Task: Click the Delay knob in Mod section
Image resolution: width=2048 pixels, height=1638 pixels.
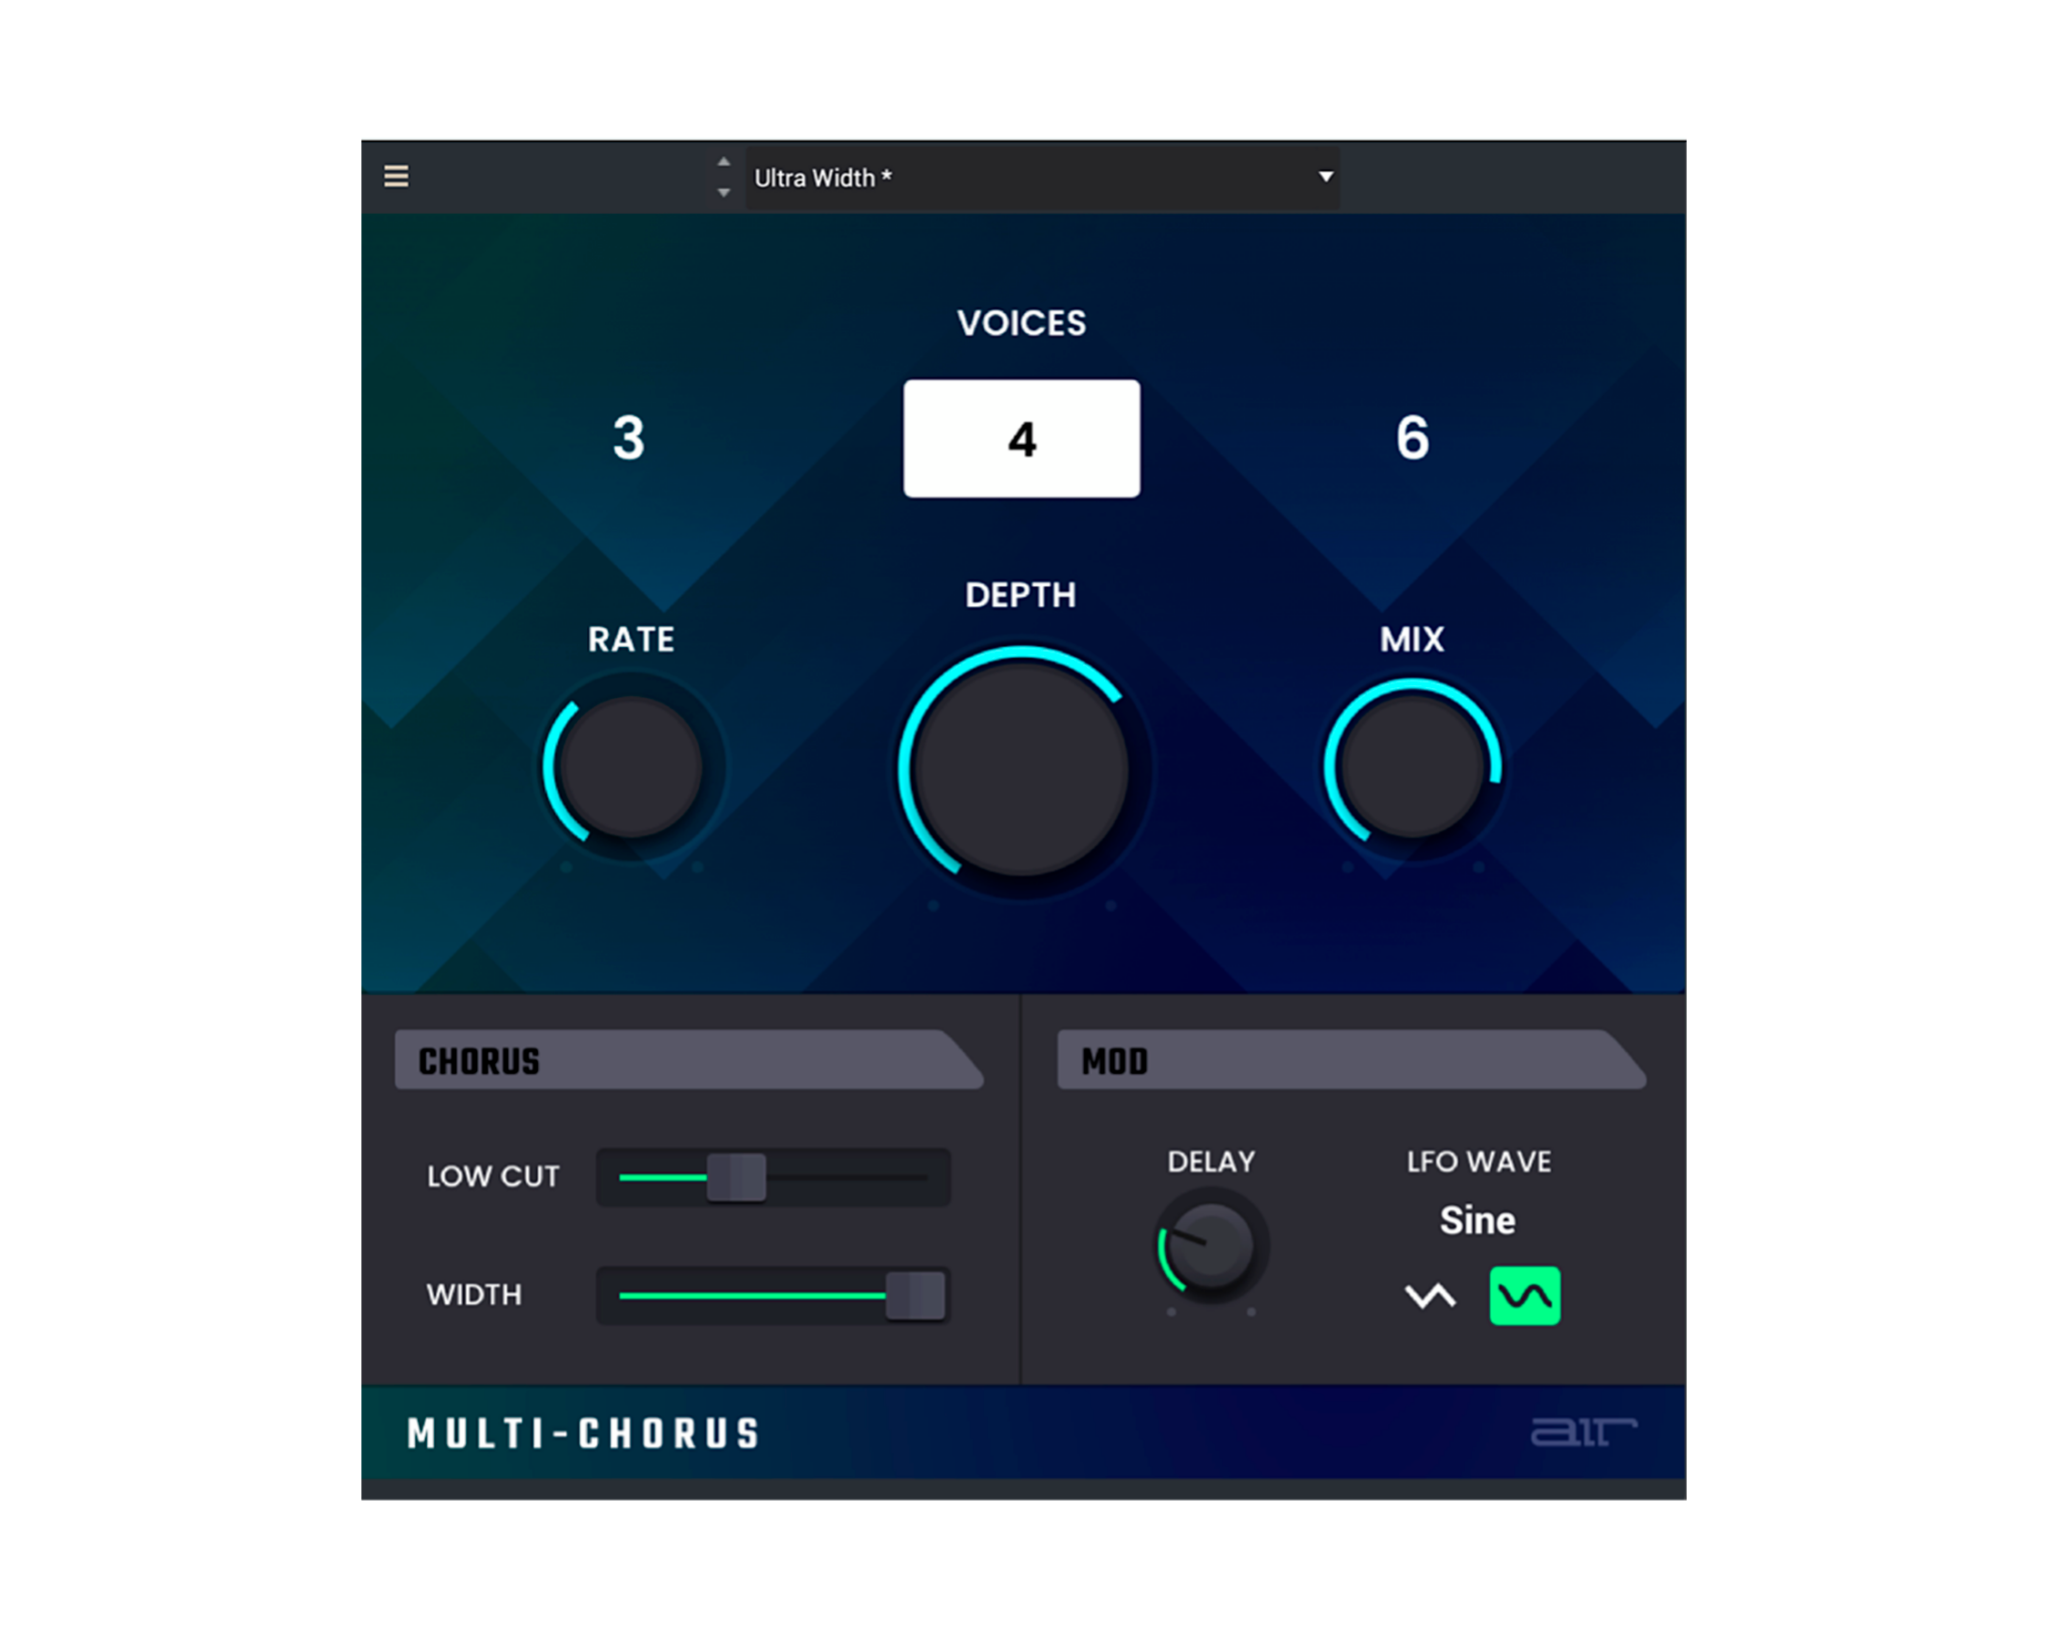Action: point(1211,1246)
